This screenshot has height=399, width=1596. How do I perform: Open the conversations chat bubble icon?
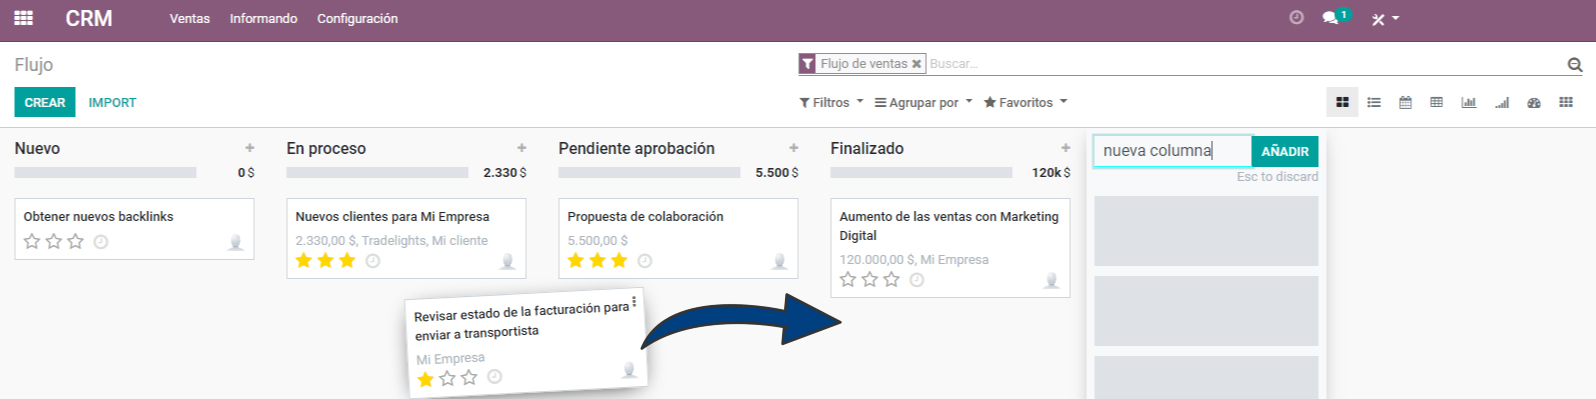point(1330,18)
